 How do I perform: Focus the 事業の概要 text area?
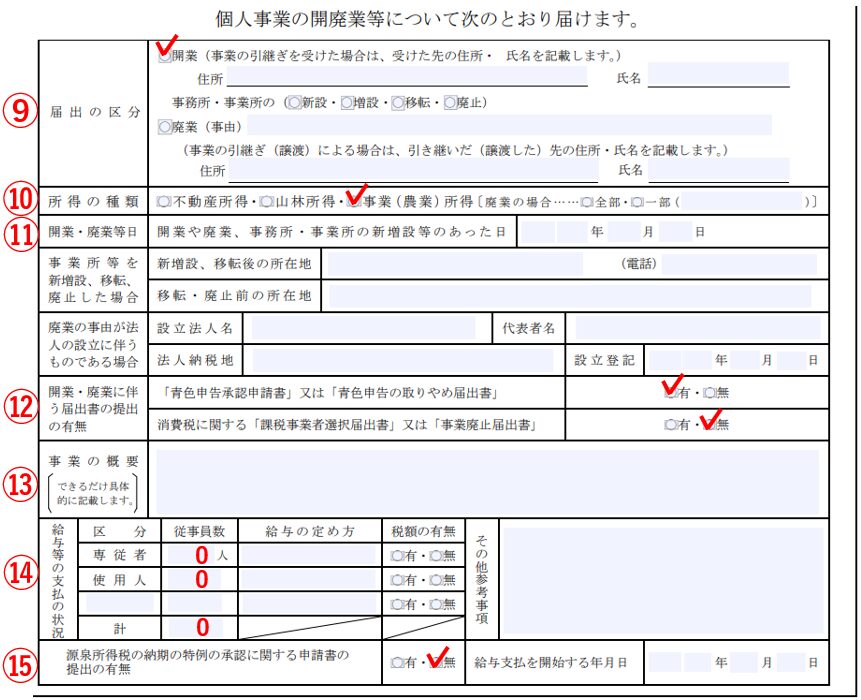point(488,482)
